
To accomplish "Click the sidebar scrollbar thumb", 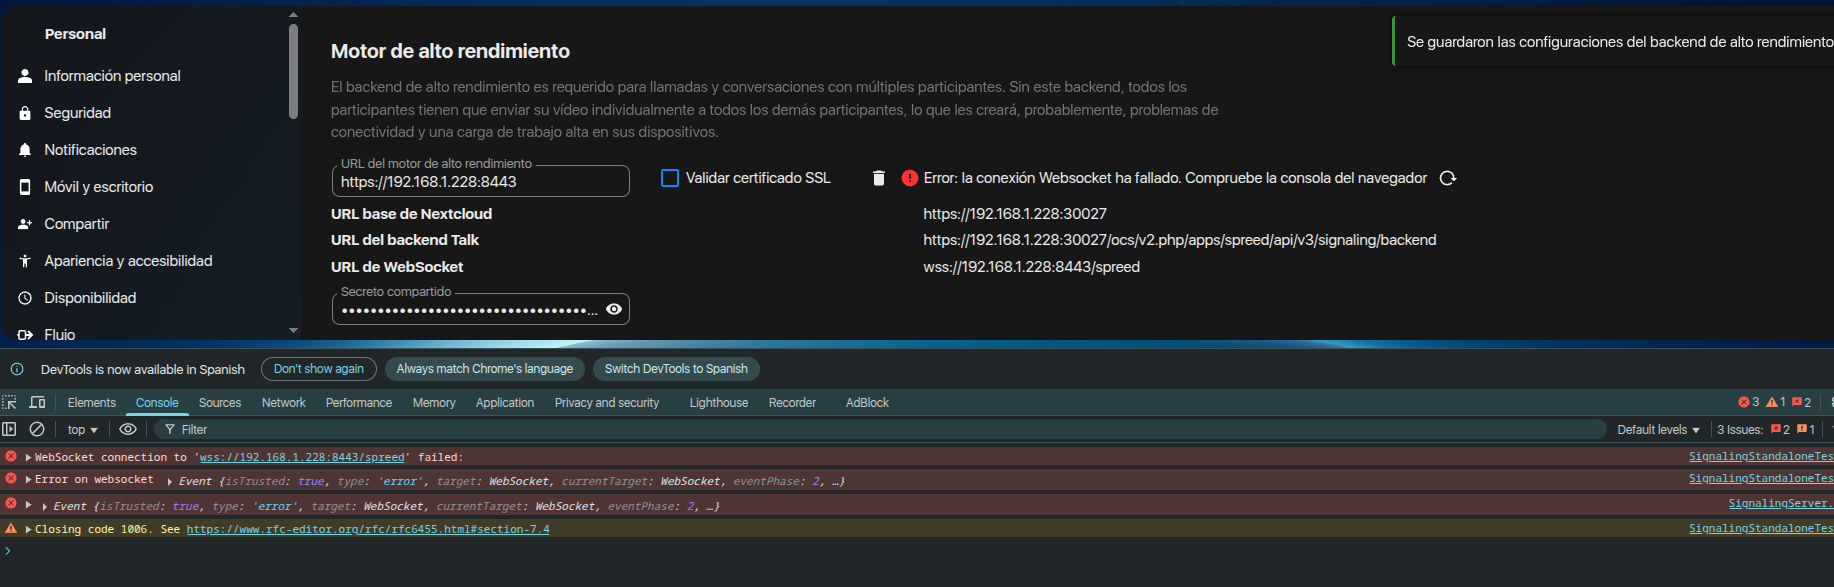I will pyautogui.click(x=293, y=70).
